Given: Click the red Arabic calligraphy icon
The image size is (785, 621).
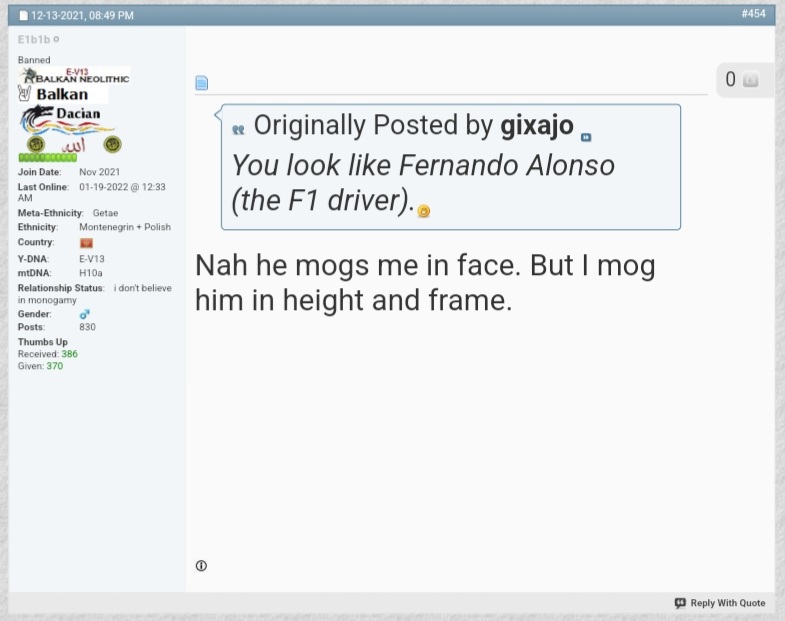Looking at the screenshot, I should [x=74, y=146].
